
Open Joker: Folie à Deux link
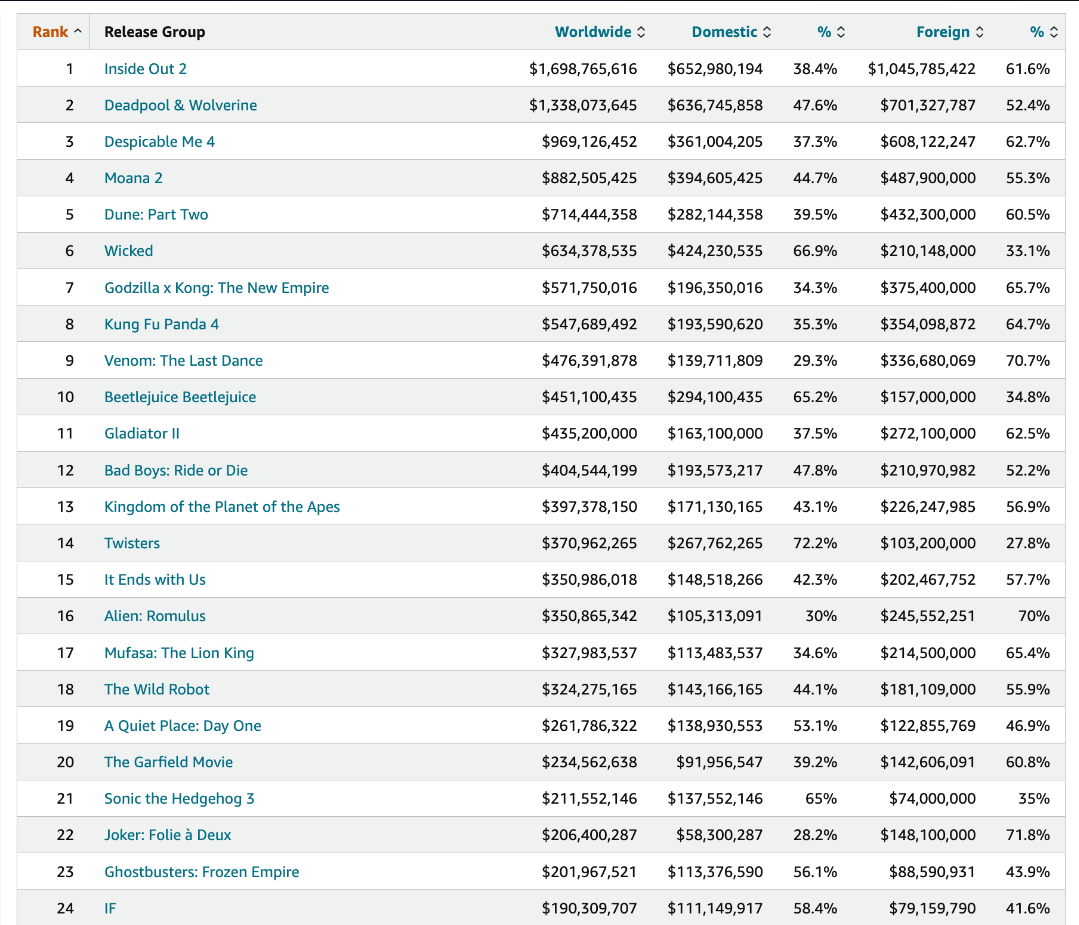(x=167, y=836)
